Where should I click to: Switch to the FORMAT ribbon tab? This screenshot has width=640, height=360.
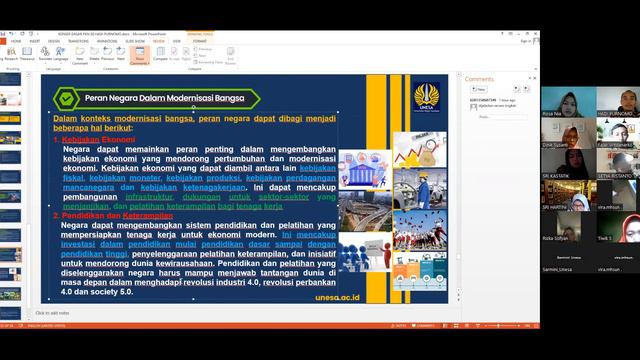[x=200, y=41]
